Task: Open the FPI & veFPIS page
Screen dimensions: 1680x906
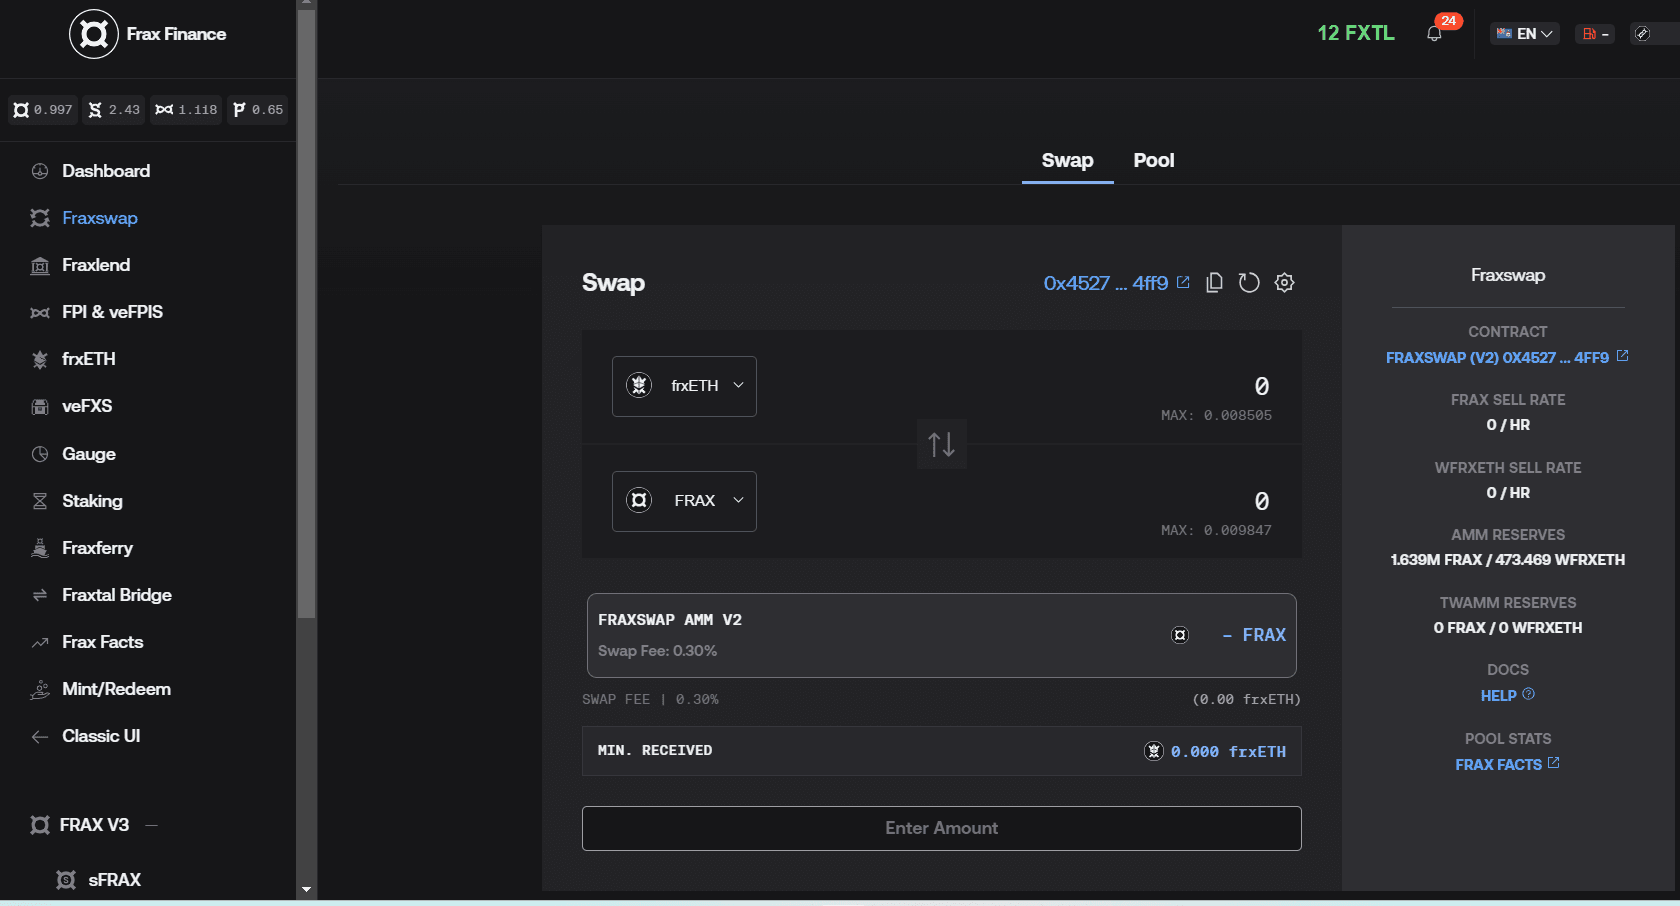Action: (x=112, y=312)
